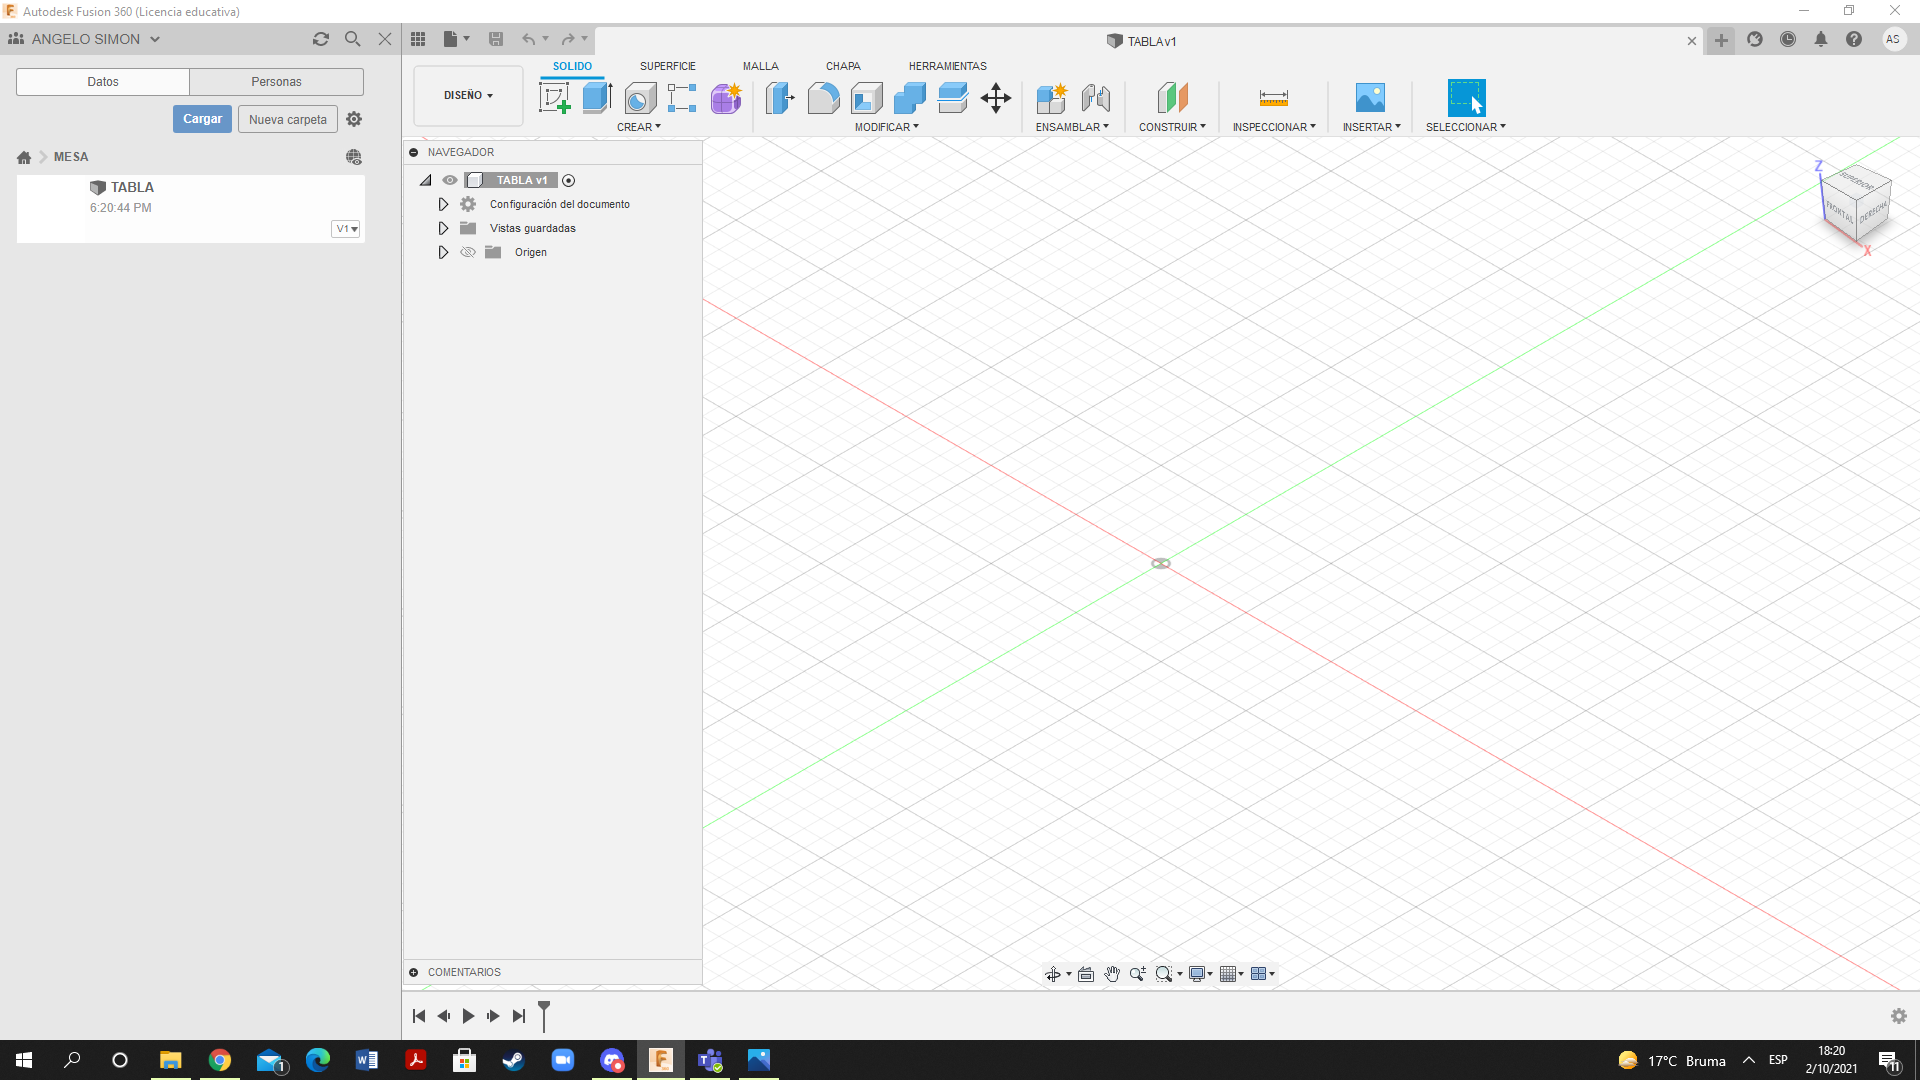
Task: Select the Datos tab
Action: [103, 82]
